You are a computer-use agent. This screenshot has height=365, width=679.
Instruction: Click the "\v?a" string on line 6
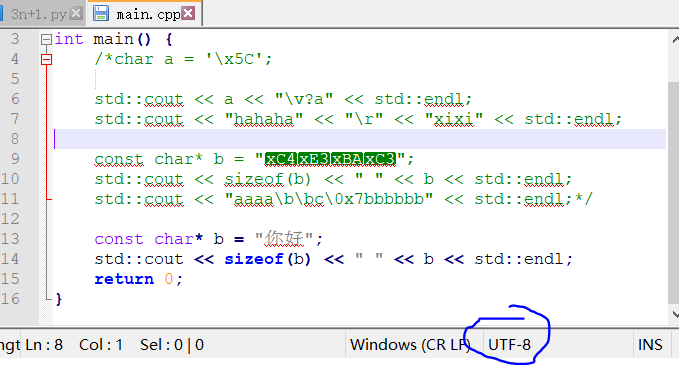pos(304,99)
